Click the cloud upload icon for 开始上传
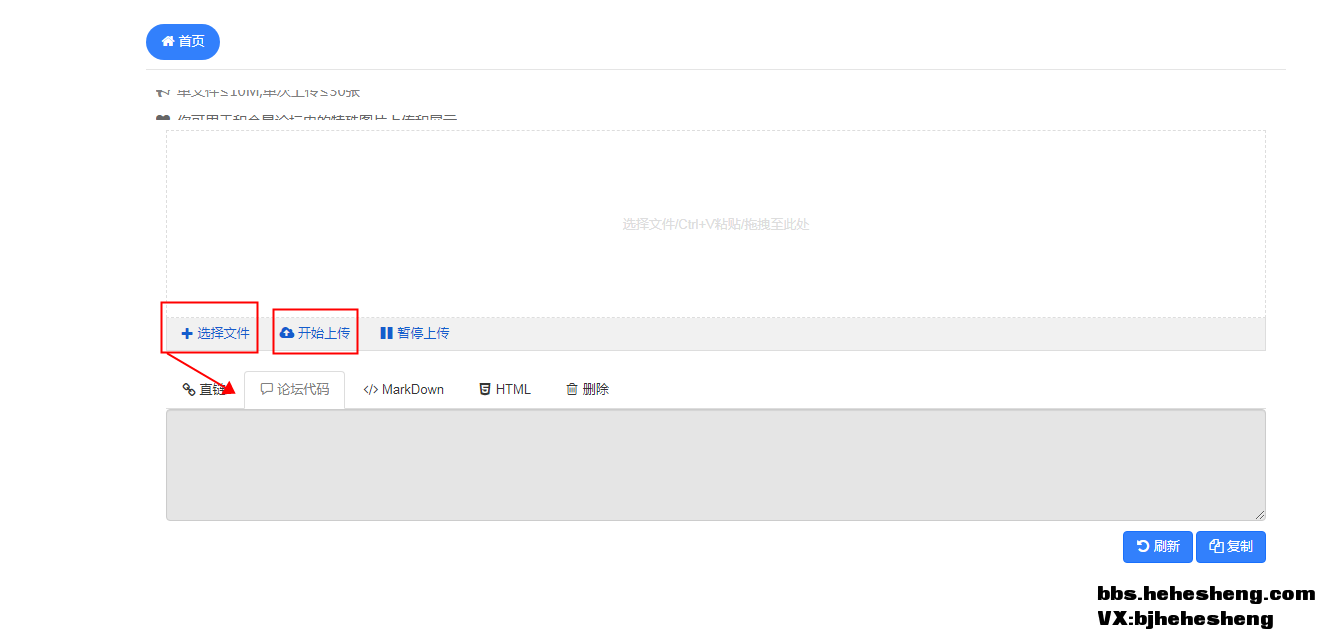Screen dimensions: 1320x634 click(x=287, y=333)
